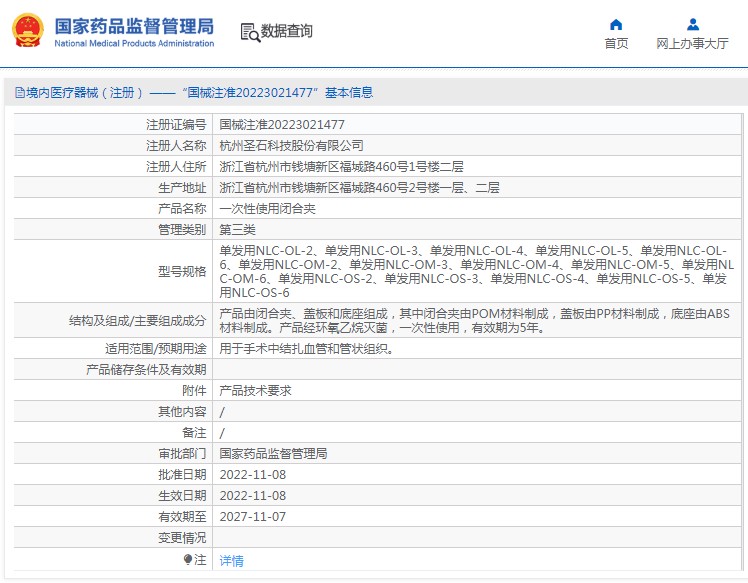
Task: Click the 国家药品监督管理局 approval department value
Action: (x=273, y=454)
